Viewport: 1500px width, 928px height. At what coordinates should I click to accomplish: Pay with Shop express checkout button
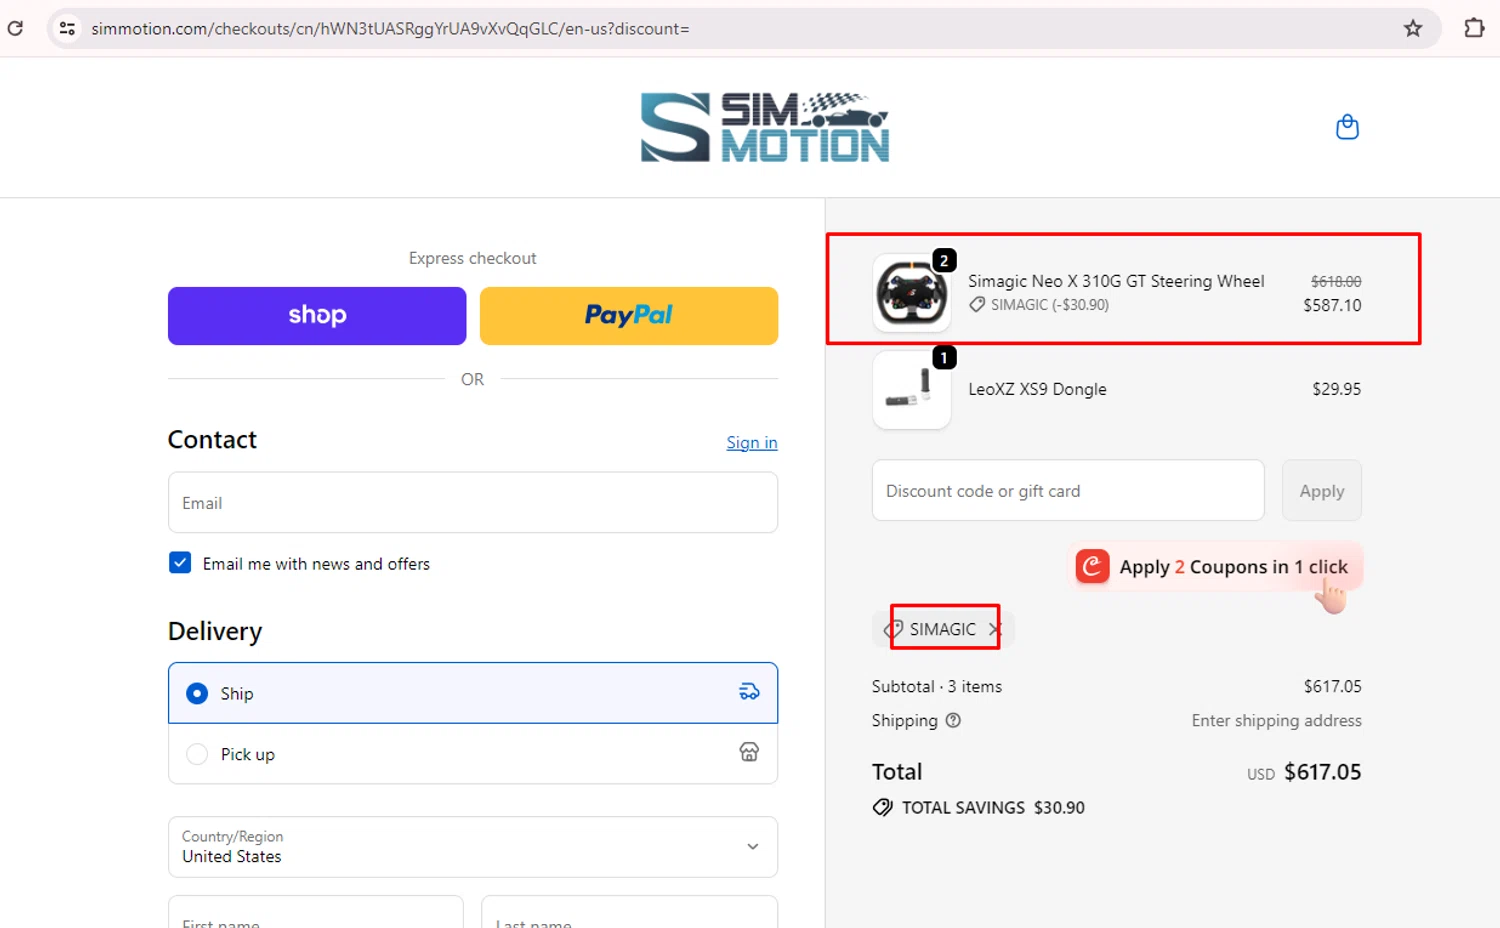(317, 316)
